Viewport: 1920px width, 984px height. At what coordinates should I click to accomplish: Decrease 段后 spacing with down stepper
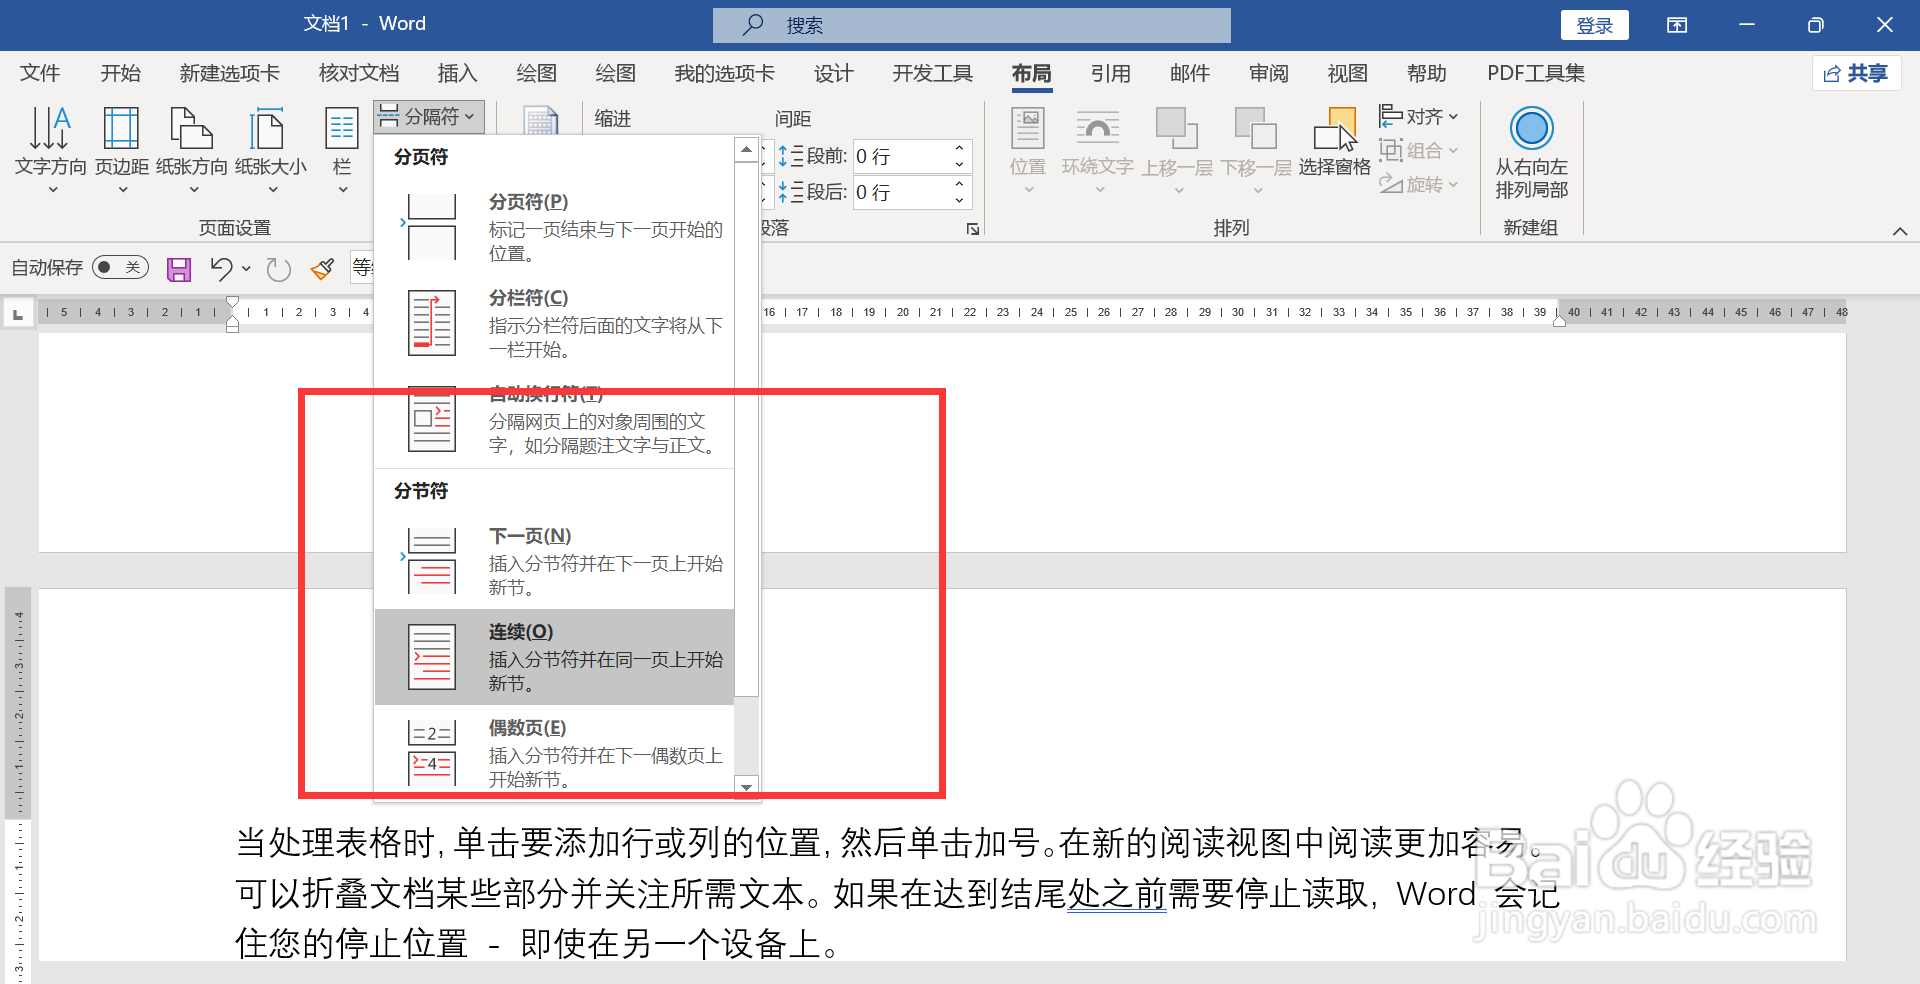pyautogui.click(x=959, y=200)
